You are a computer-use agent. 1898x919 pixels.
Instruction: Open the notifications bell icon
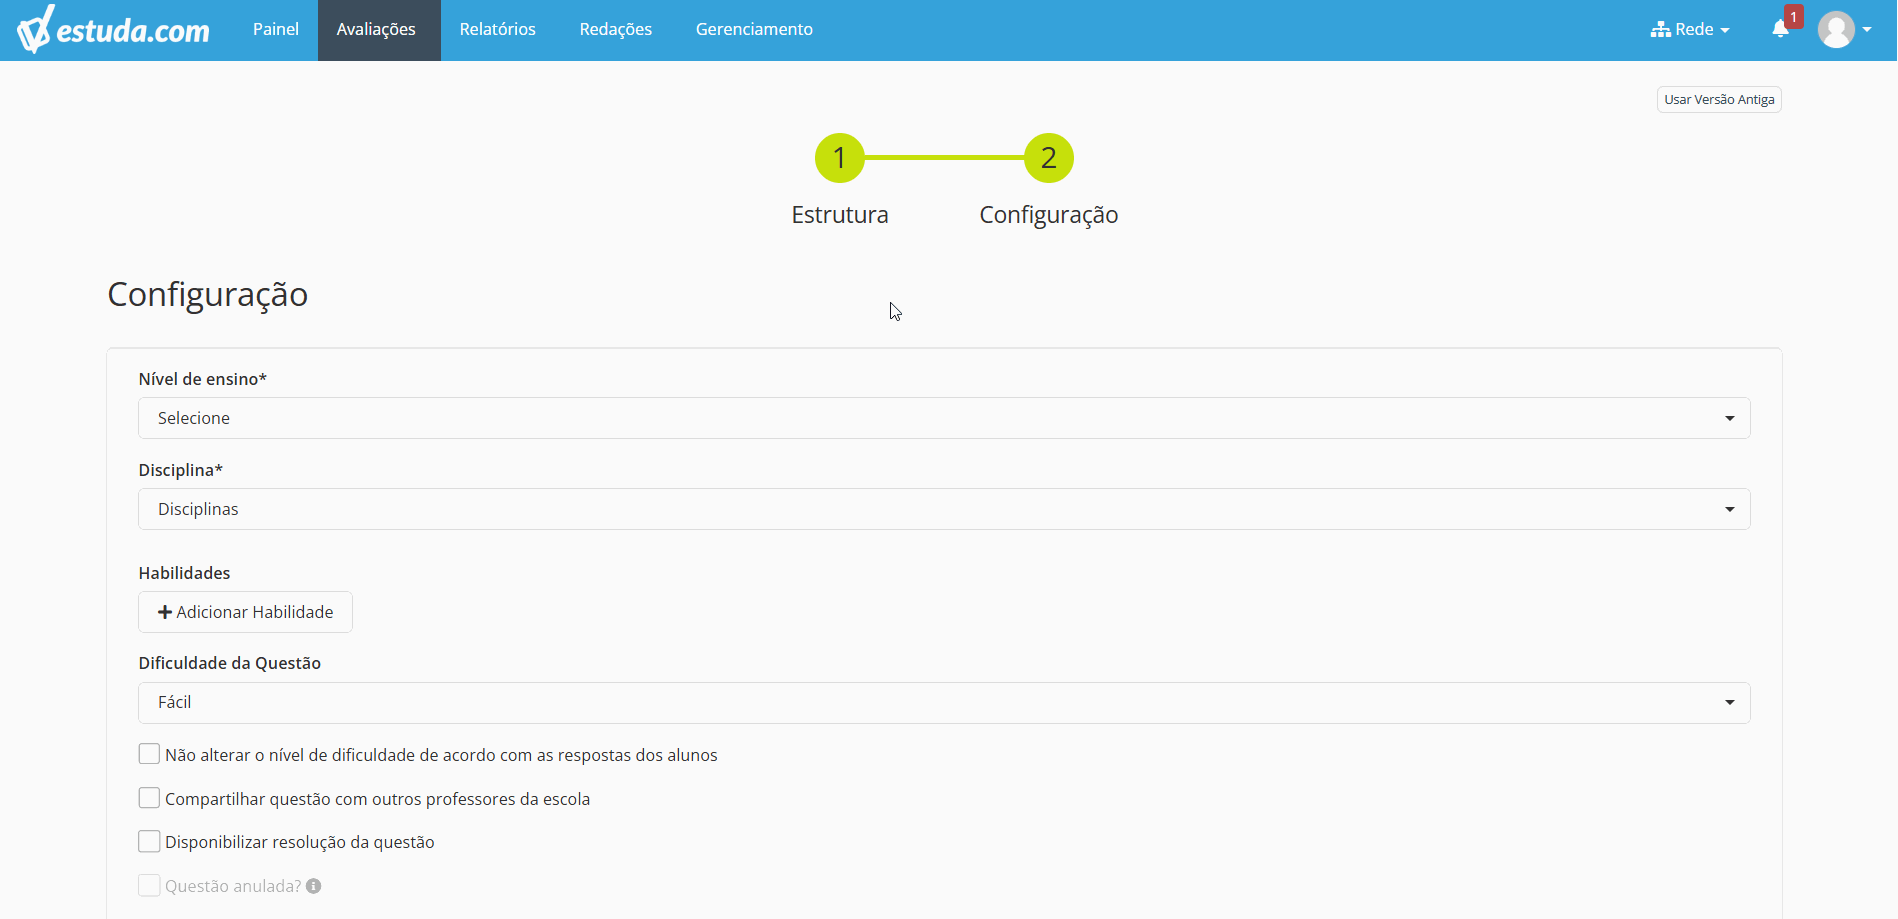(x=1780, y=29)
